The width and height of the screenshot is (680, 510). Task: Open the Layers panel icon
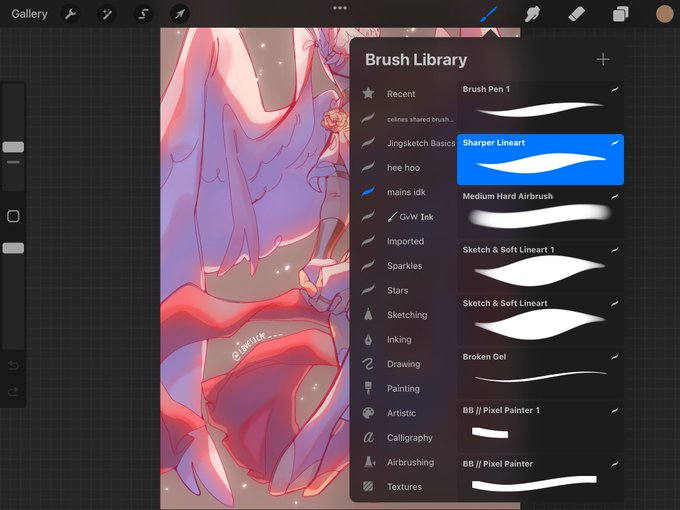tap(621, 14)
